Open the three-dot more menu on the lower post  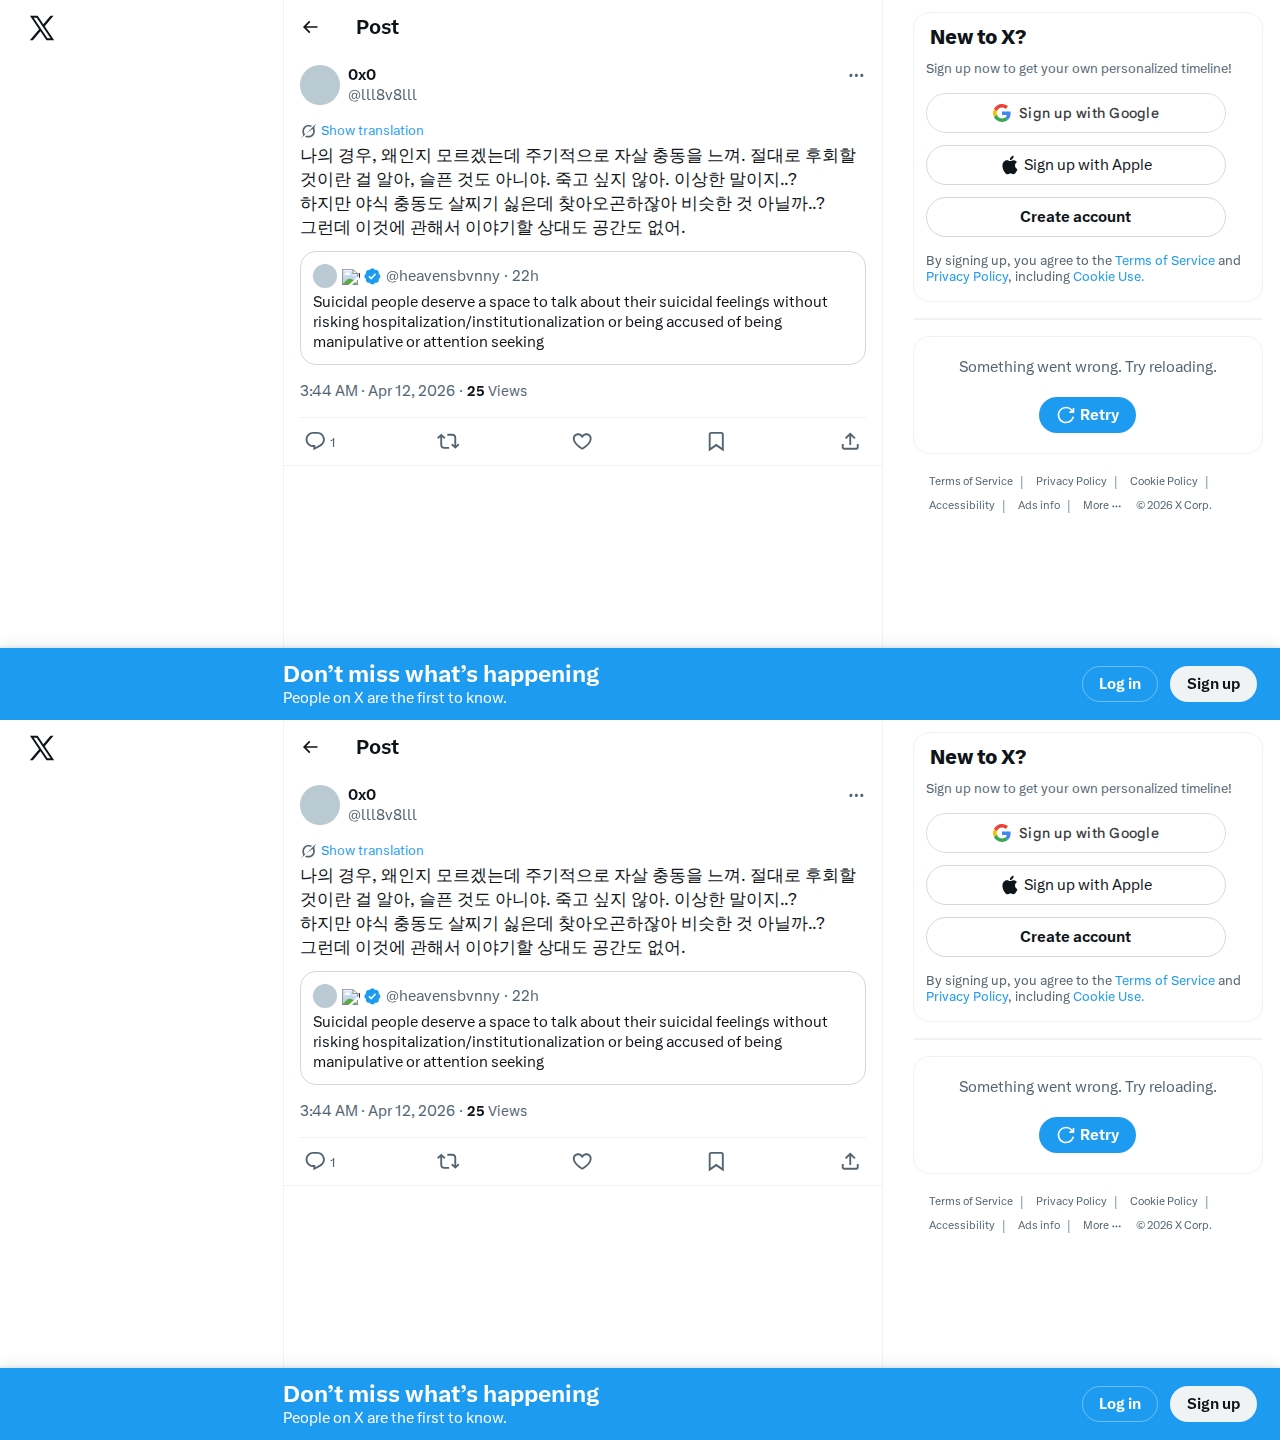[856, 795]
